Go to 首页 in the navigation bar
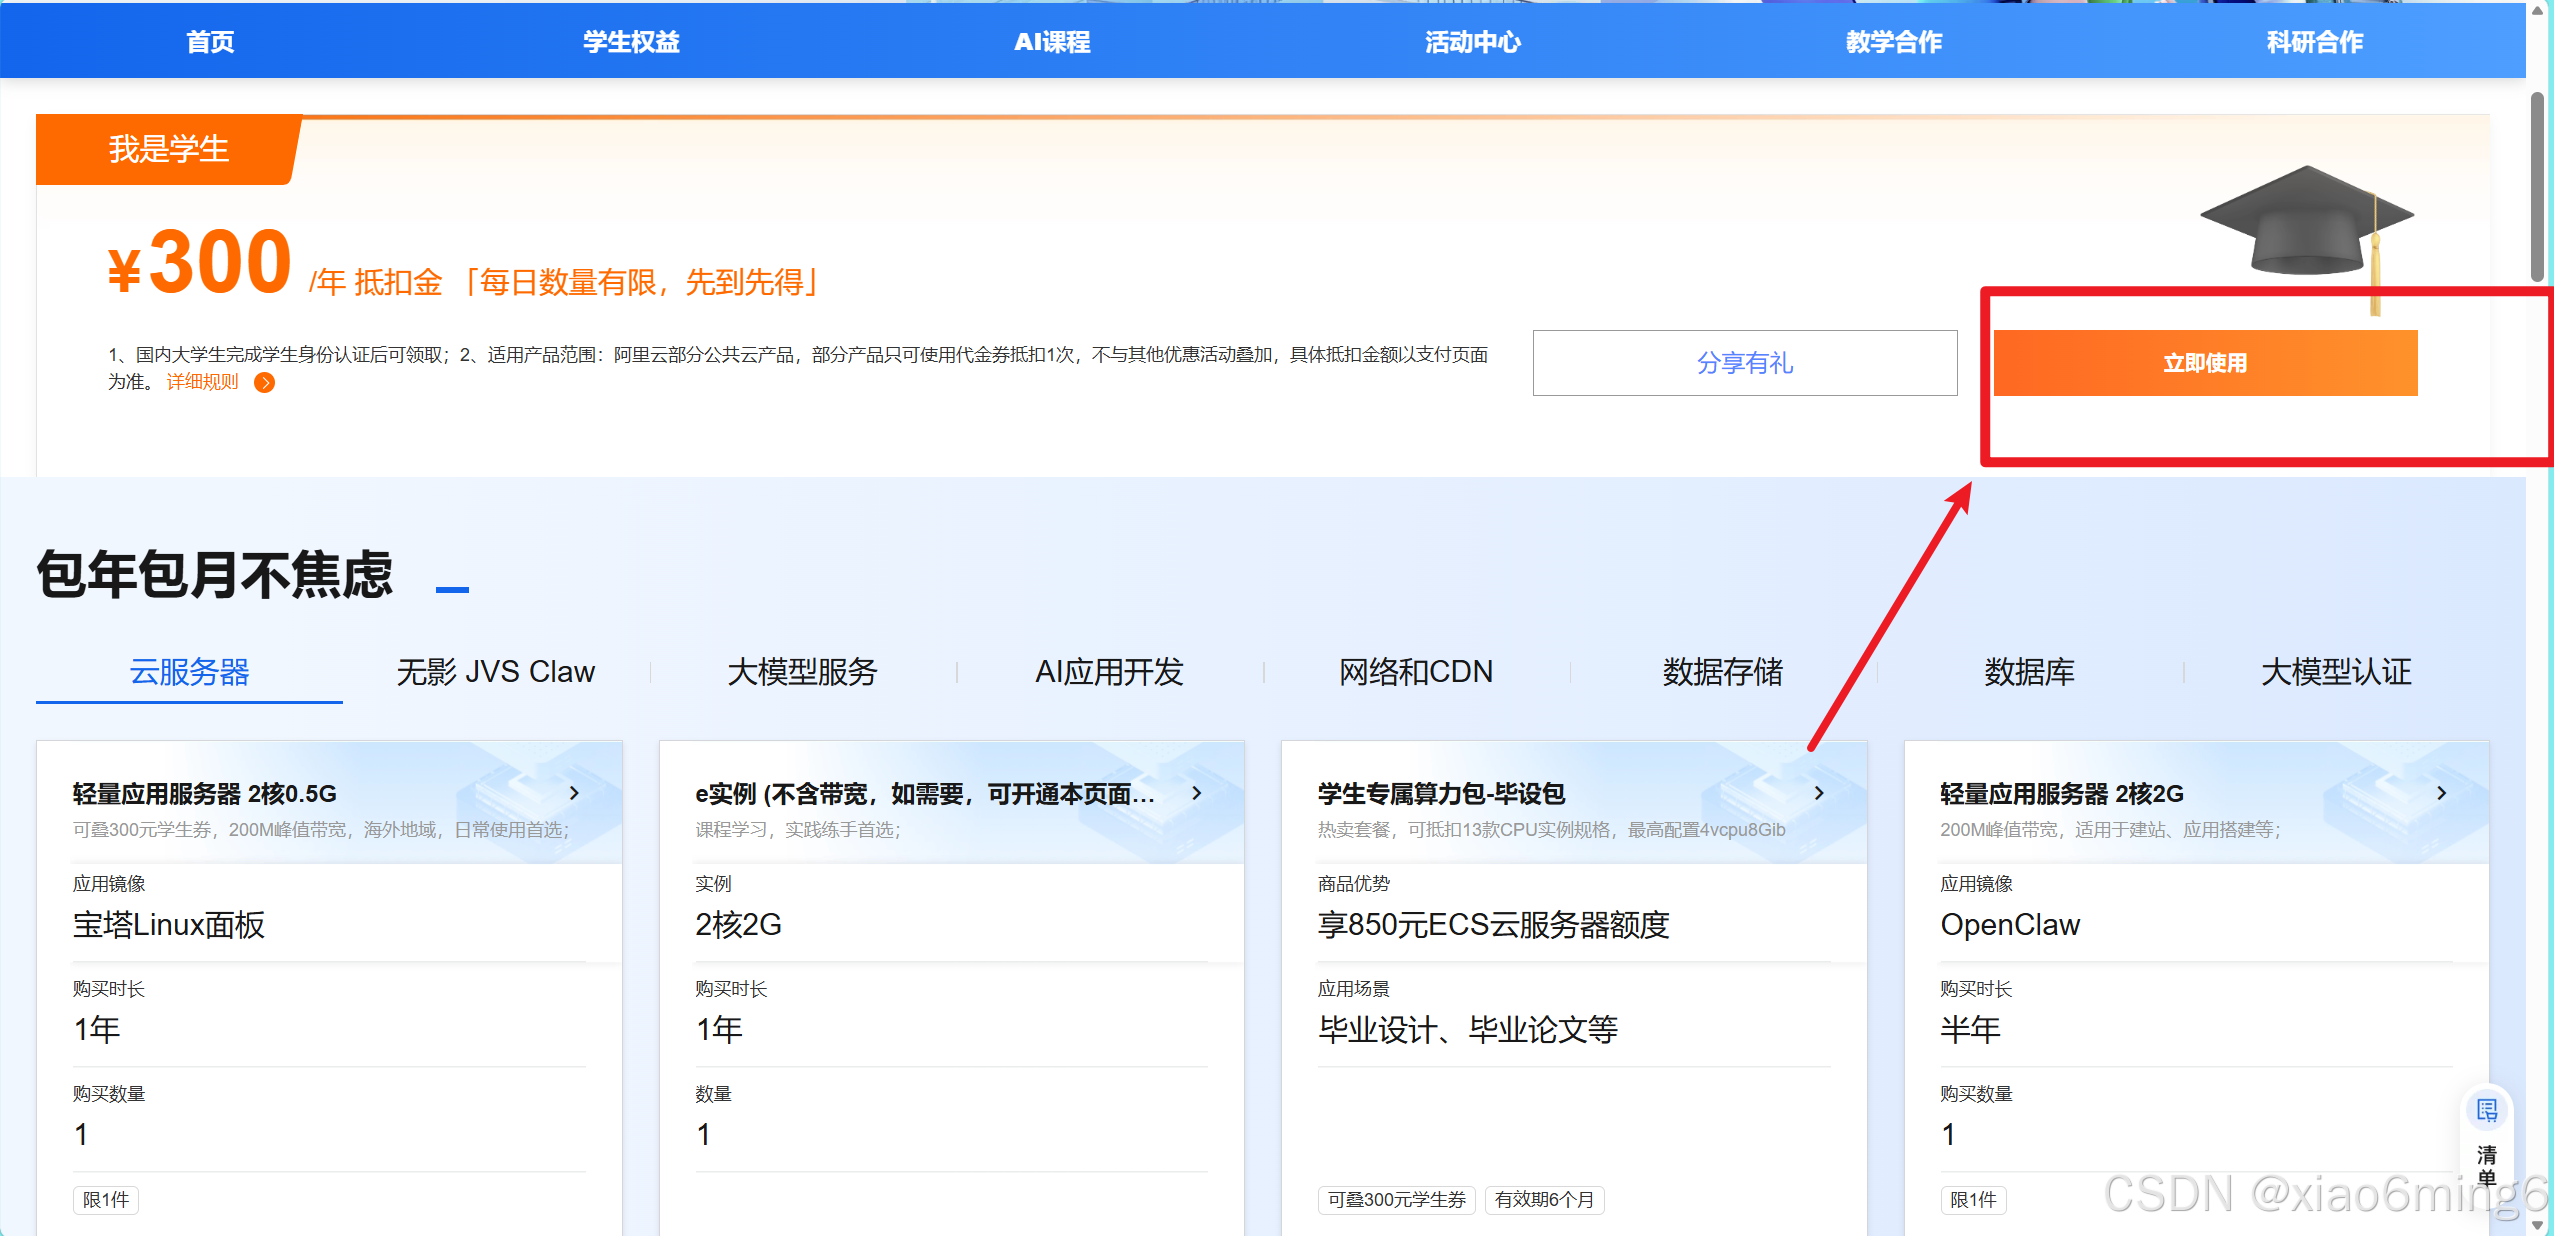Viewport: 2554px width, 1236px height. click(210, 42)
